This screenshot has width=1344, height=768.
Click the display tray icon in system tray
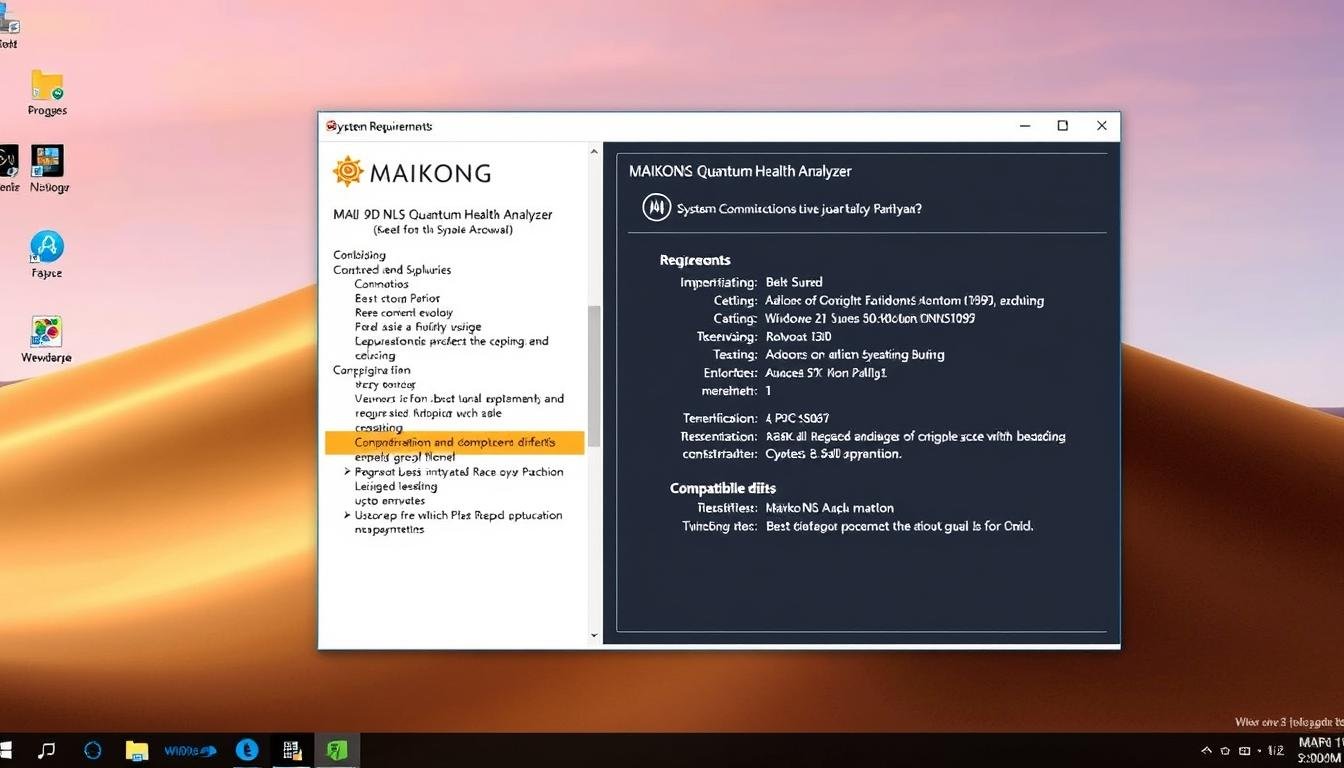pyautogui.click(x=1245, y=750)
